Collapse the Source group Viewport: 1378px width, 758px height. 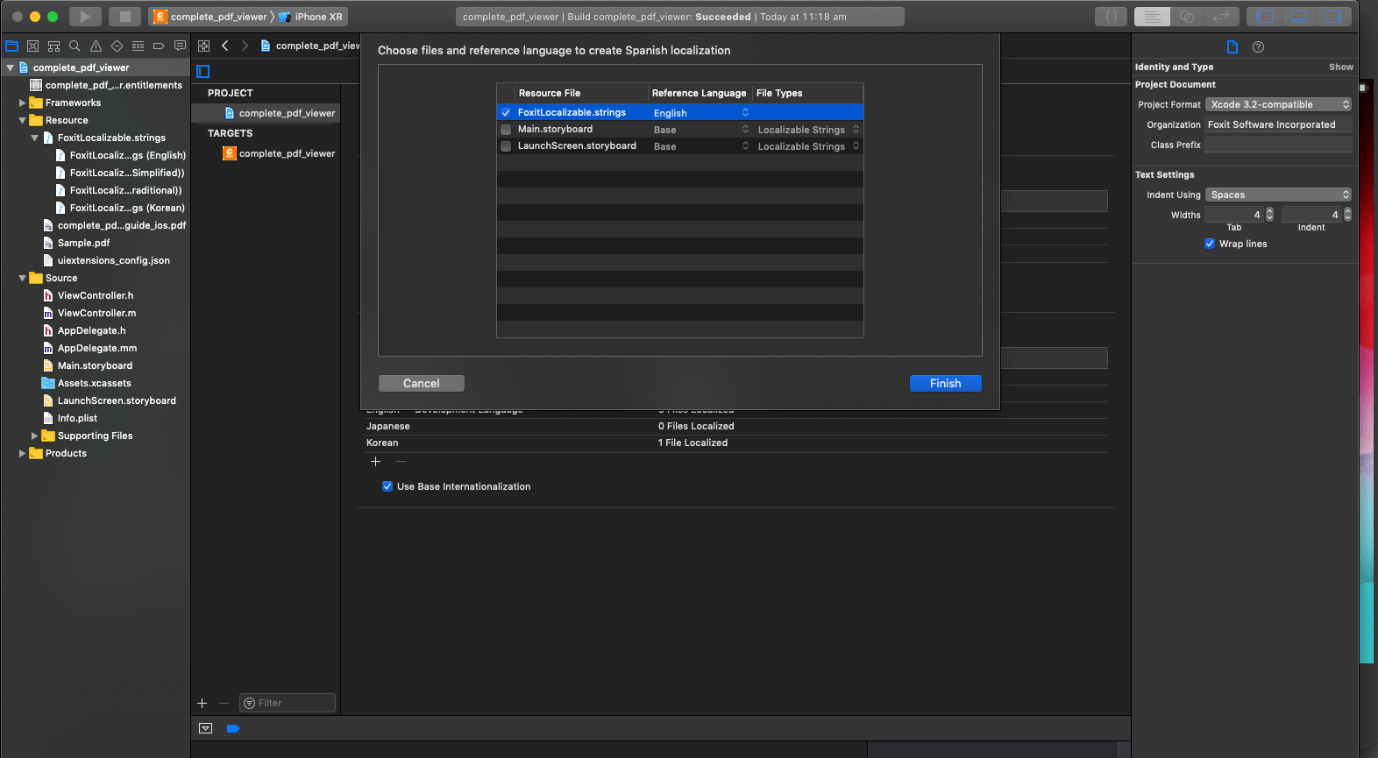click(22, 278)
